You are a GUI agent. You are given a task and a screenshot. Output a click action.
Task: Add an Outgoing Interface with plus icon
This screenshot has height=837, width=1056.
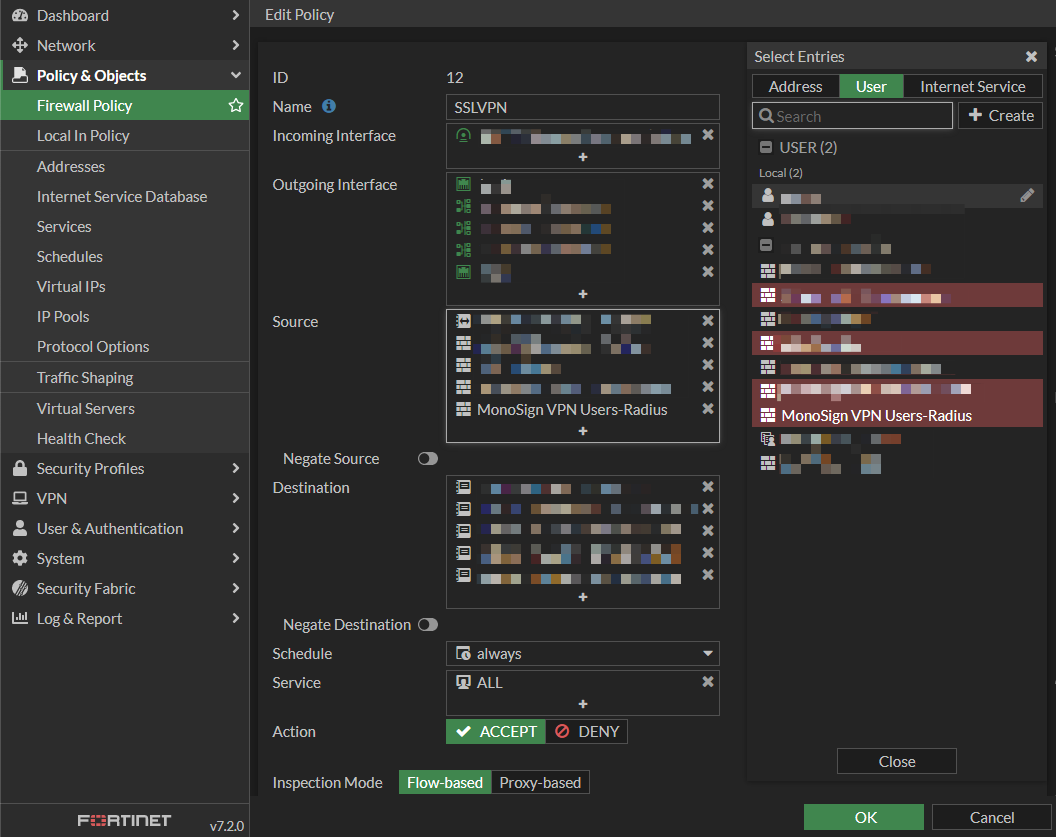point(583,294)
